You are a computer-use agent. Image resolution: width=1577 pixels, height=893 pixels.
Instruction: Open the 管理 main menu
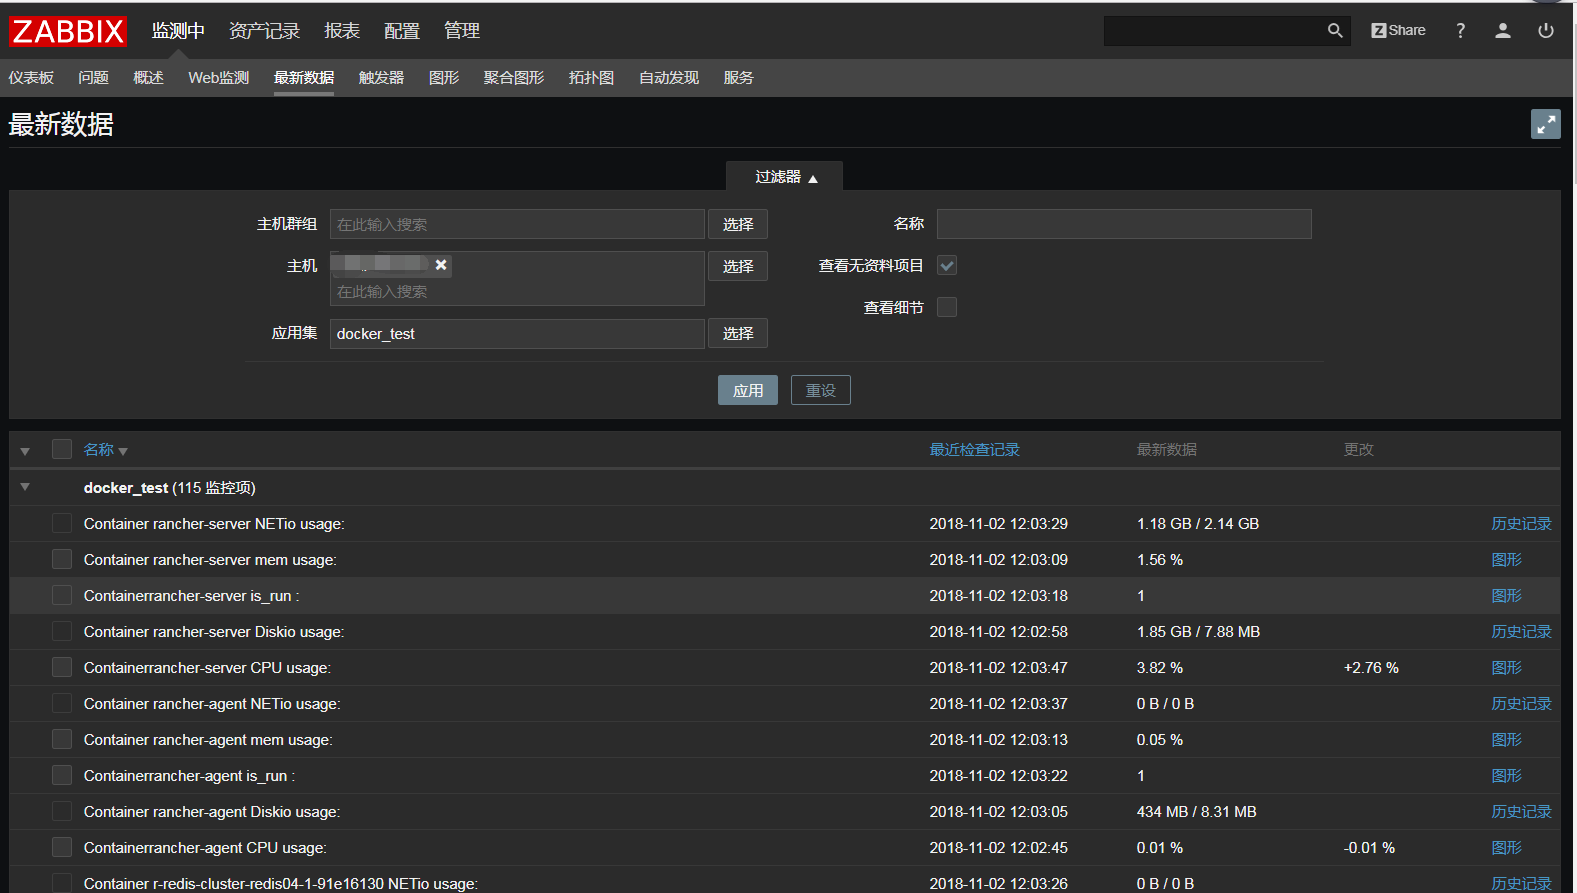462,31
